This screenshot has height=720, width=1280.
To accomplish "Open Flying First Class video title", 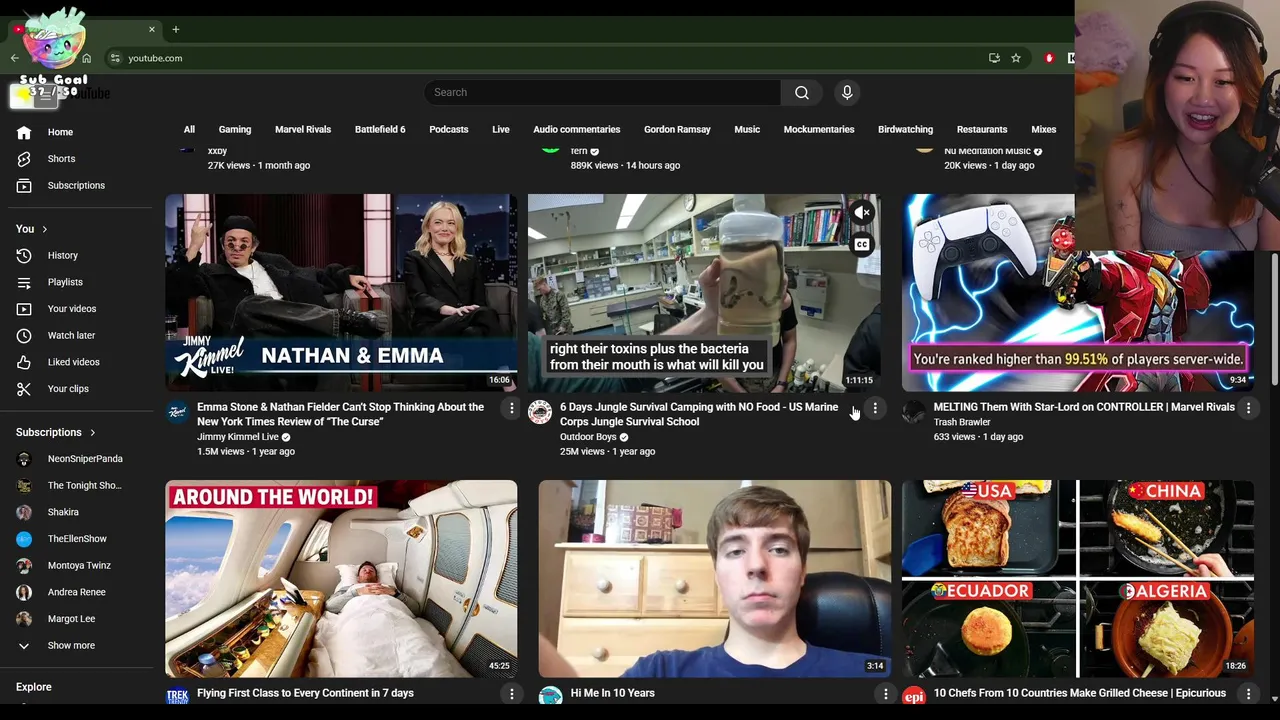I will [305, 693].
